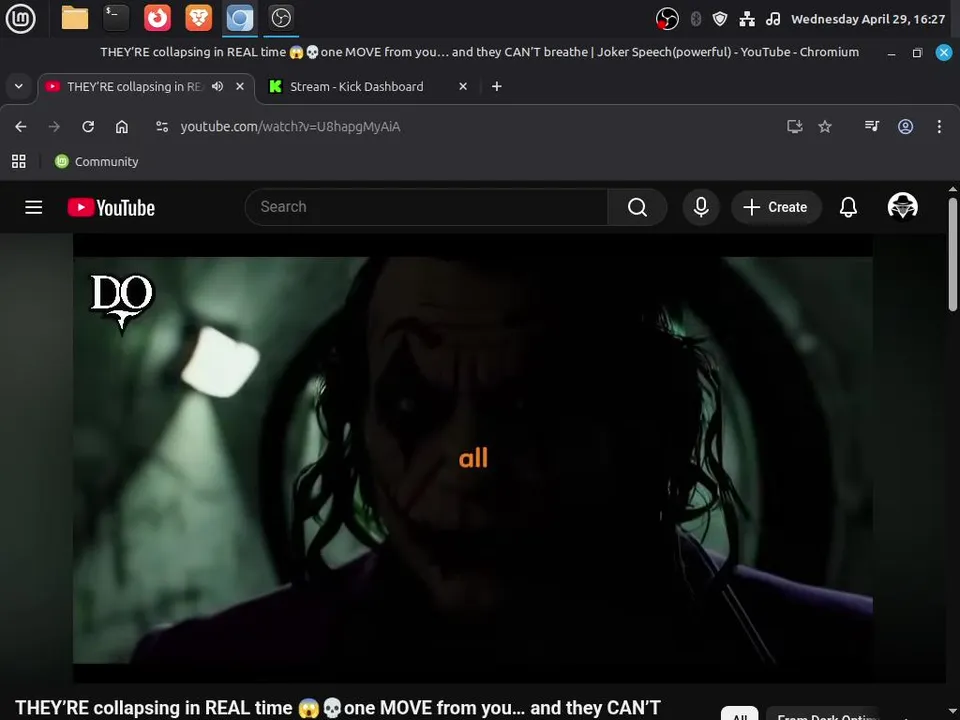
Task: Switch to the Stream - Kick Dashboard tab
Action: (356, 87)
